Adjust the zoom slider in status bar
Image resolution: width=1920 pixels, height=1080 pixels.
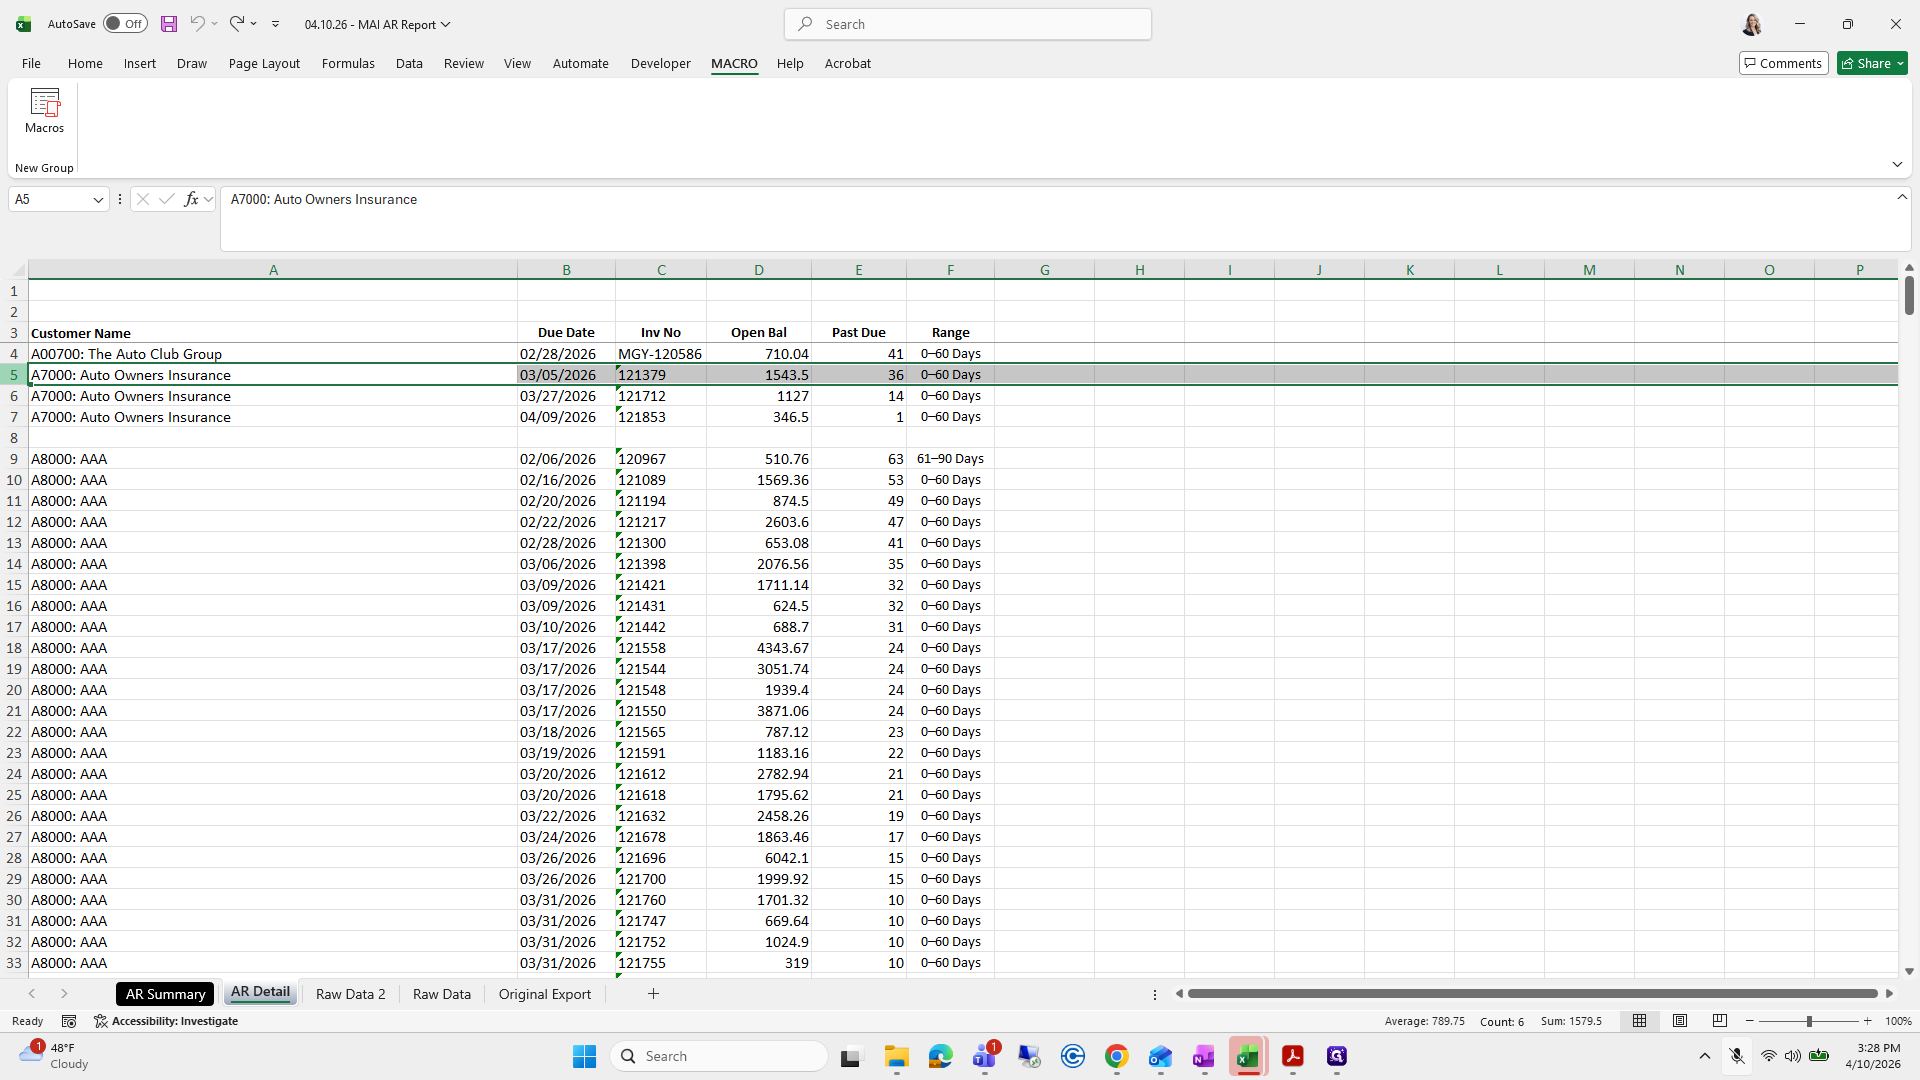click(x=1808, y=1021)
